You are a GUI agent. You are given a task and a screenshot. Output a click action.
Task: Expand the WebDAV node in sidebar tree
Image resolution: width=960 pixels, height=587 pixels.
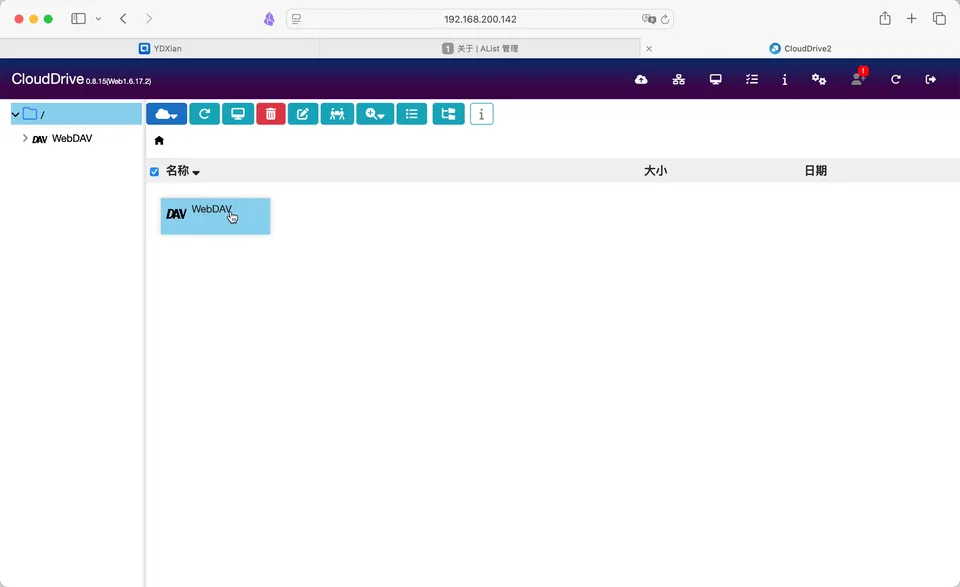(x=25, y=139)
